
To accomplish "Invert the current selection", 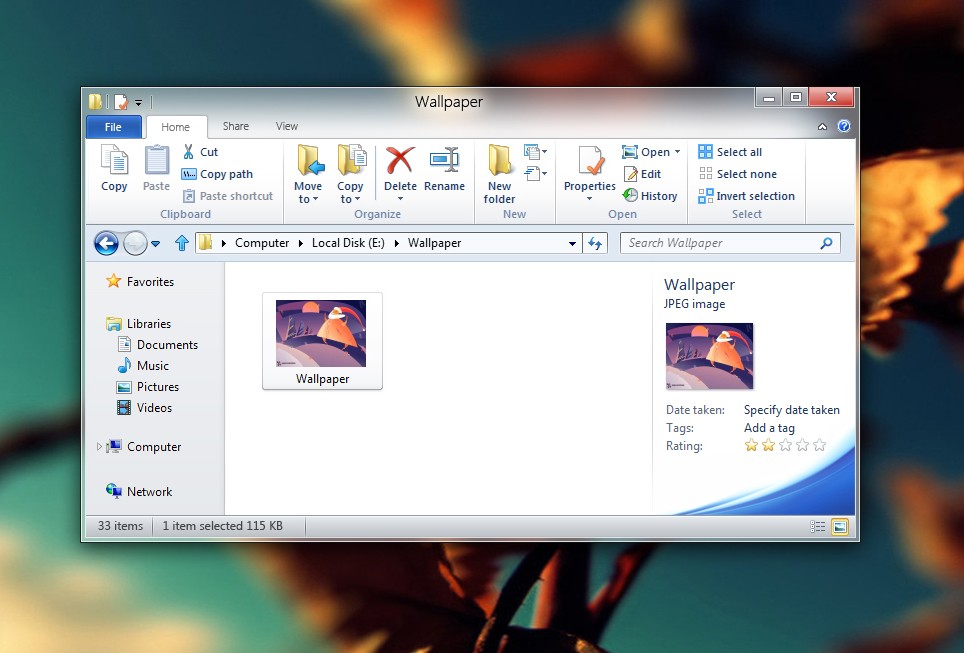I will click(x=747, y=195).
